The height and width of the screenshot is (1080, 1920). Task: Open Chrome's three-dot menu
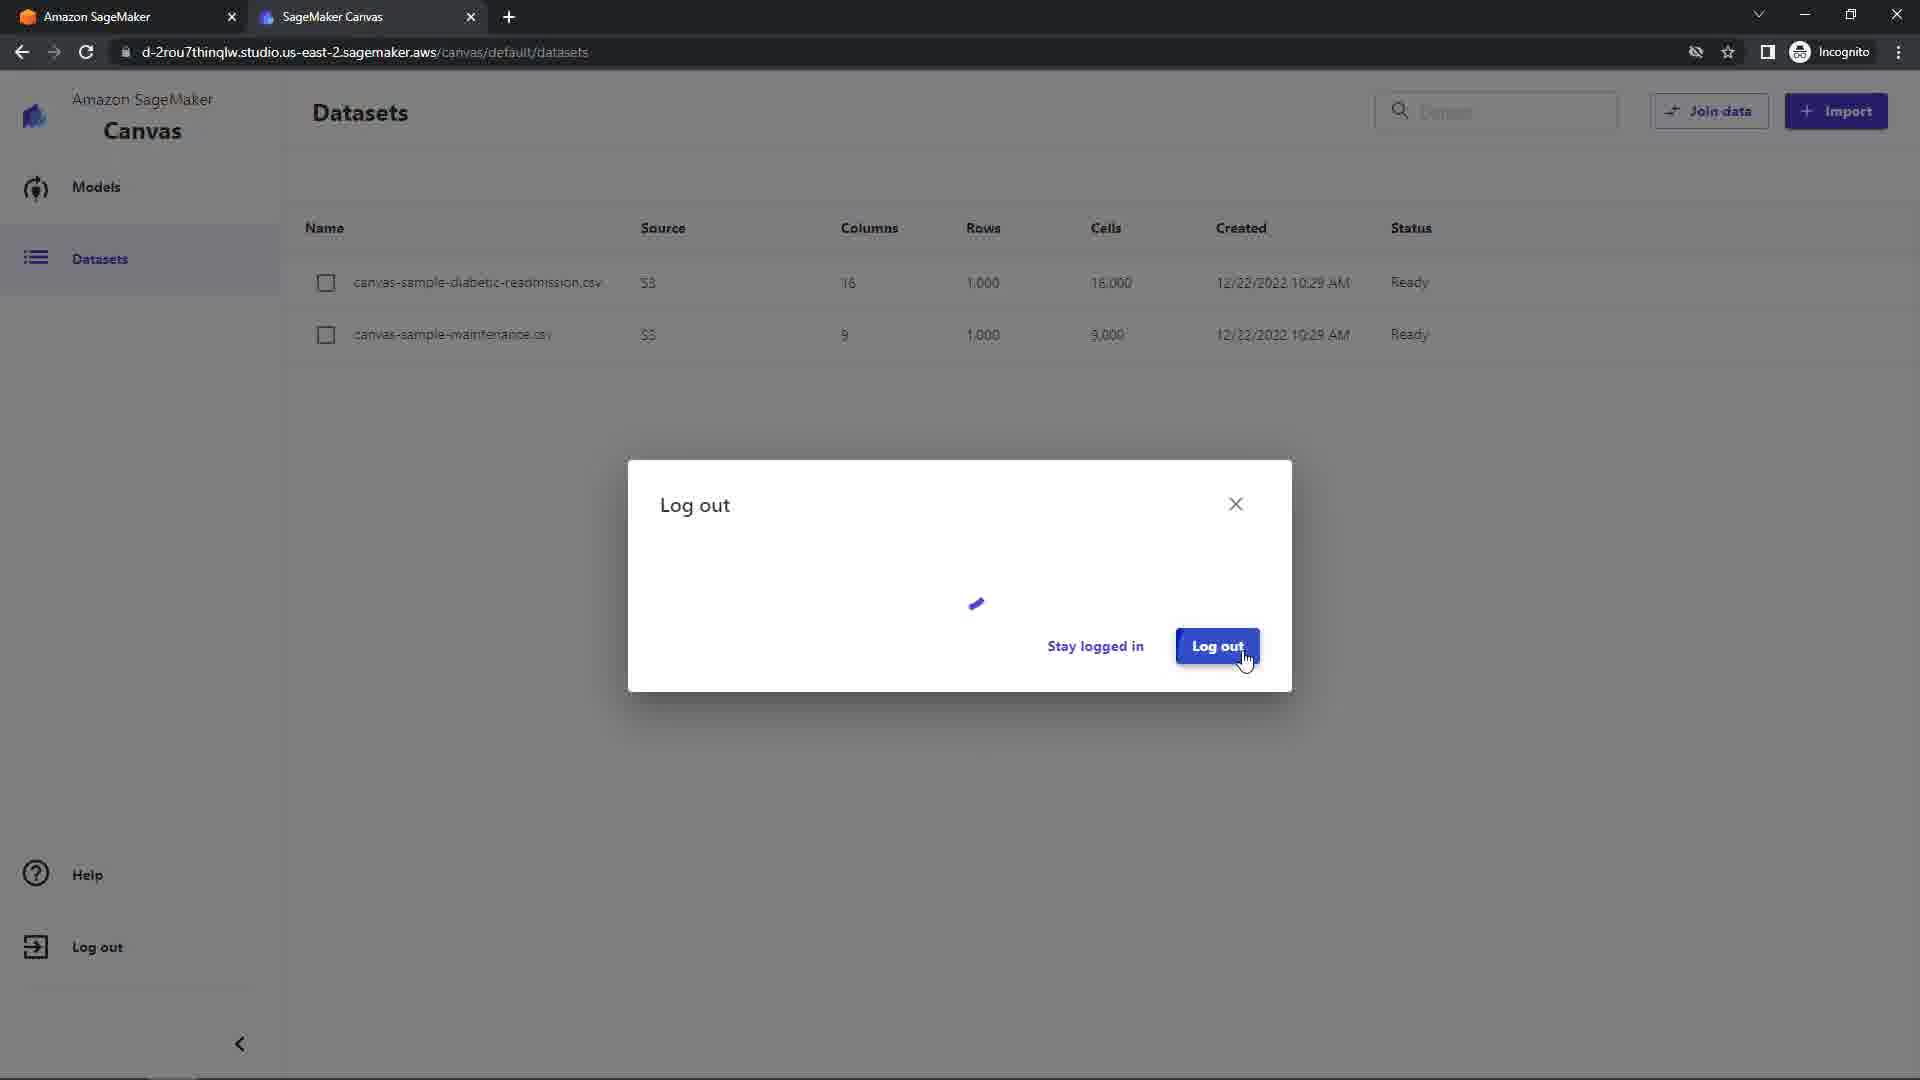pyautogui.click(x=1898, y=52)
